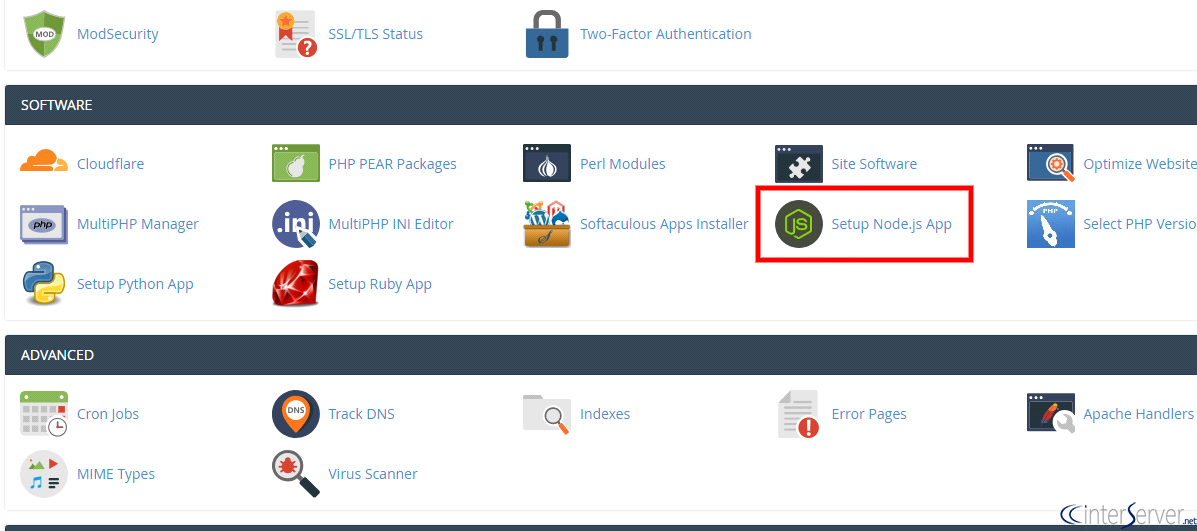
Task: Click the SSL/TLS Status certificate icon
Action: 296,34
